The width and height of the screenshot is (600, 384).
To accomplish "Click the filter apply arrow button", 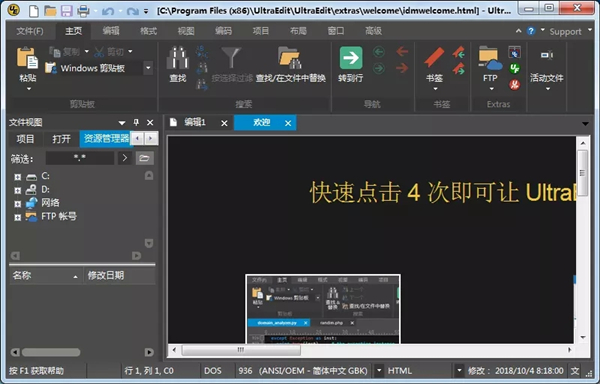I will (x=124, y=158).
